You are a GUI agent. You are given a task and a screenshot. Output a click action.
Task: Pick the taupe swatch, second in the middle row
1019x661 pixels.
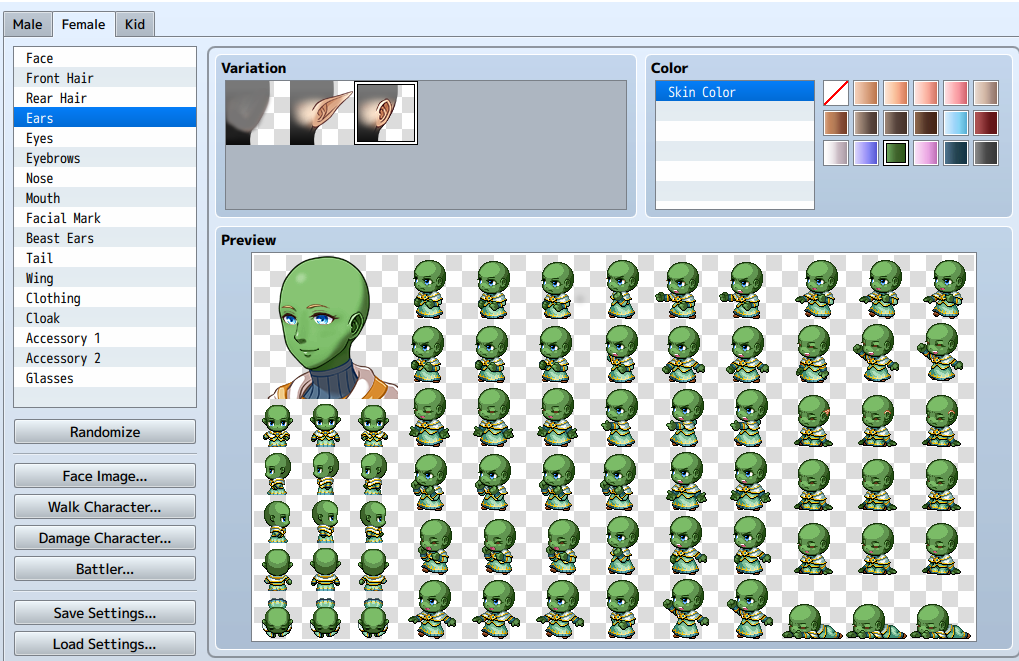point(866,123)
